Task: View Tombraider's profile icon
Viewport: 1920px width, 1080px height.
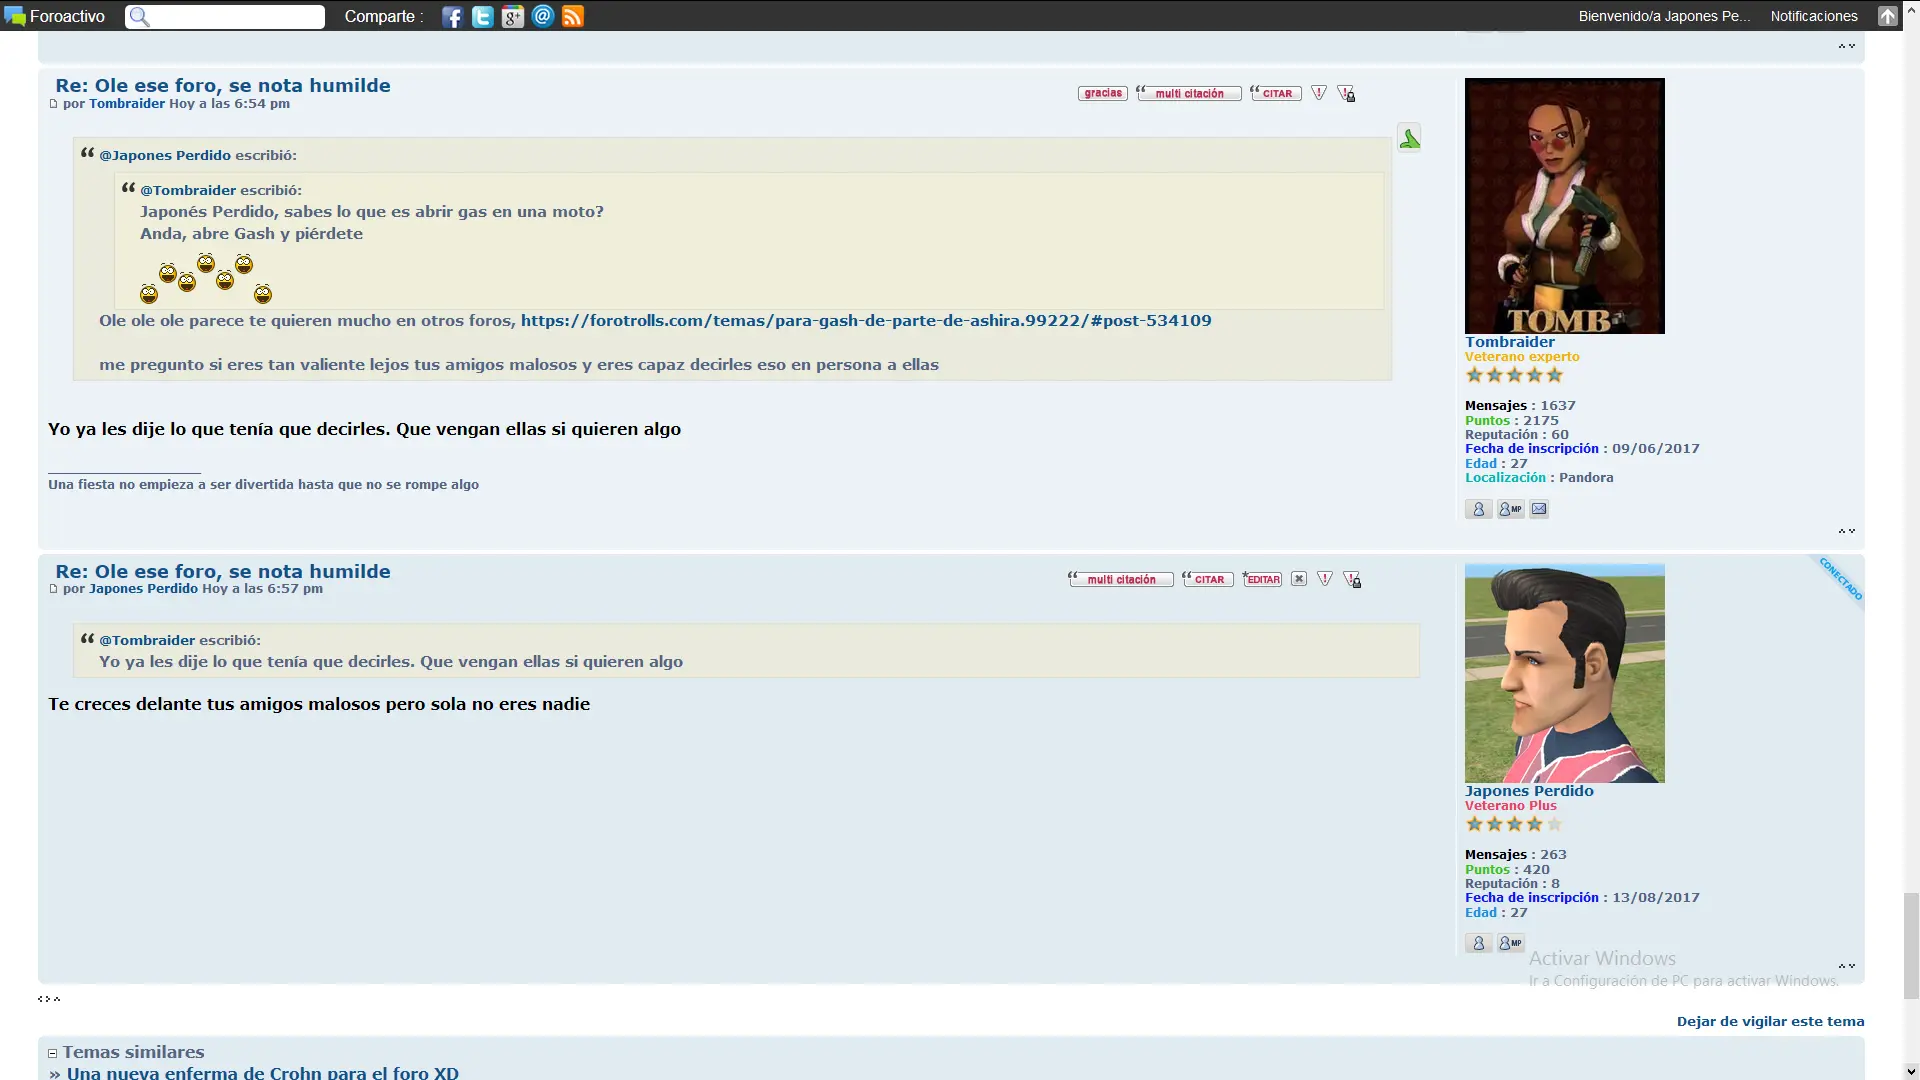Action: (x=1478, y=509)
